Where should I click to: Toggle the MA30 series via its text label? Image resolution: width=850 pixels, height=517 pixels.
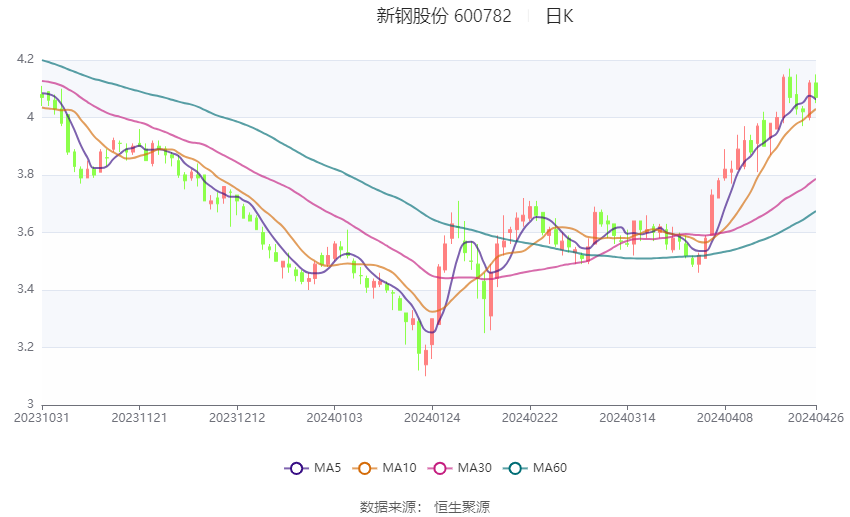pos(476,468)
